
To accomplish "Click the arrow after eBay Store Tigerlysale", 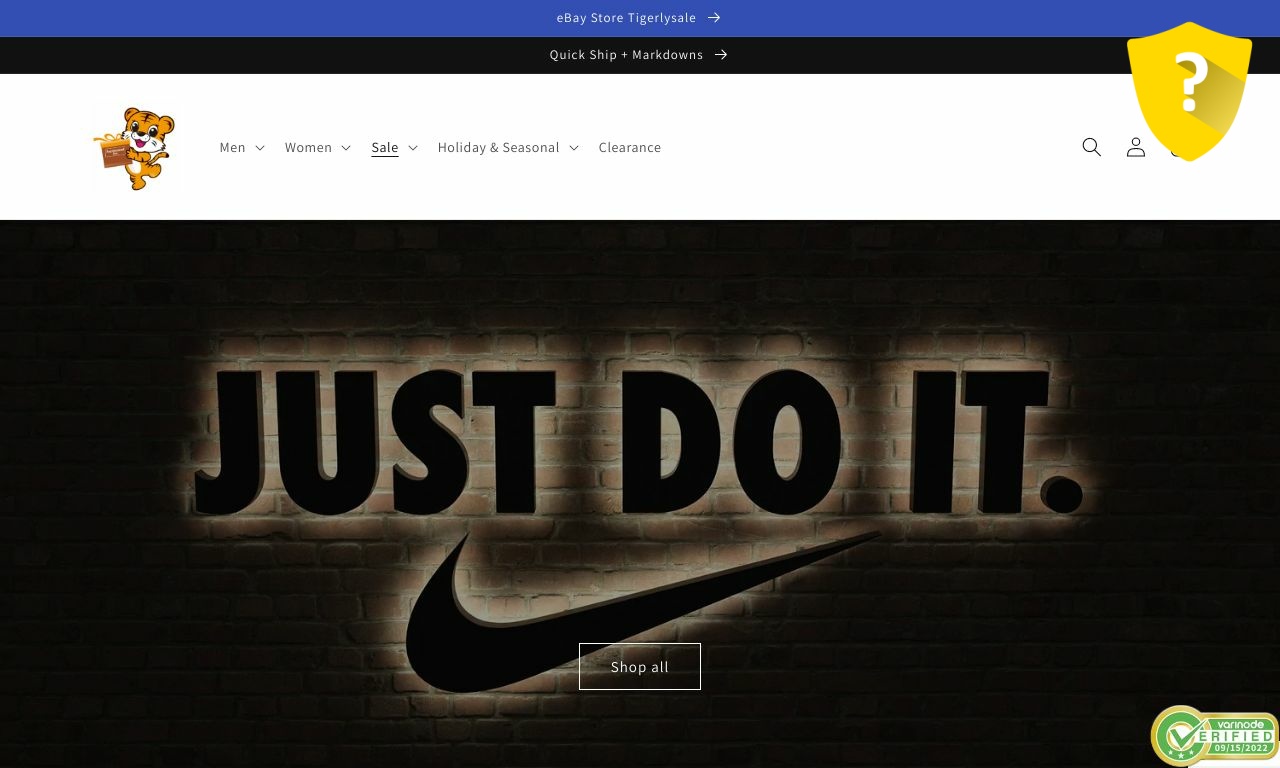I will coord(714,18).
